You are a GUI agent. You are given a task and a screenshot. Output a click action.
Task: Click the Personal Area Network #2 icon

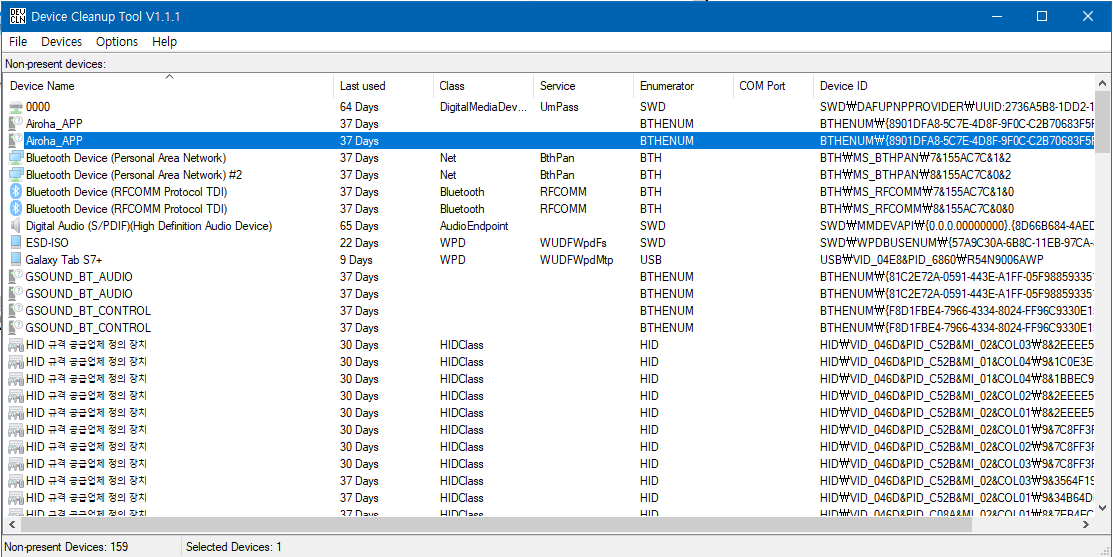(16, 175)
